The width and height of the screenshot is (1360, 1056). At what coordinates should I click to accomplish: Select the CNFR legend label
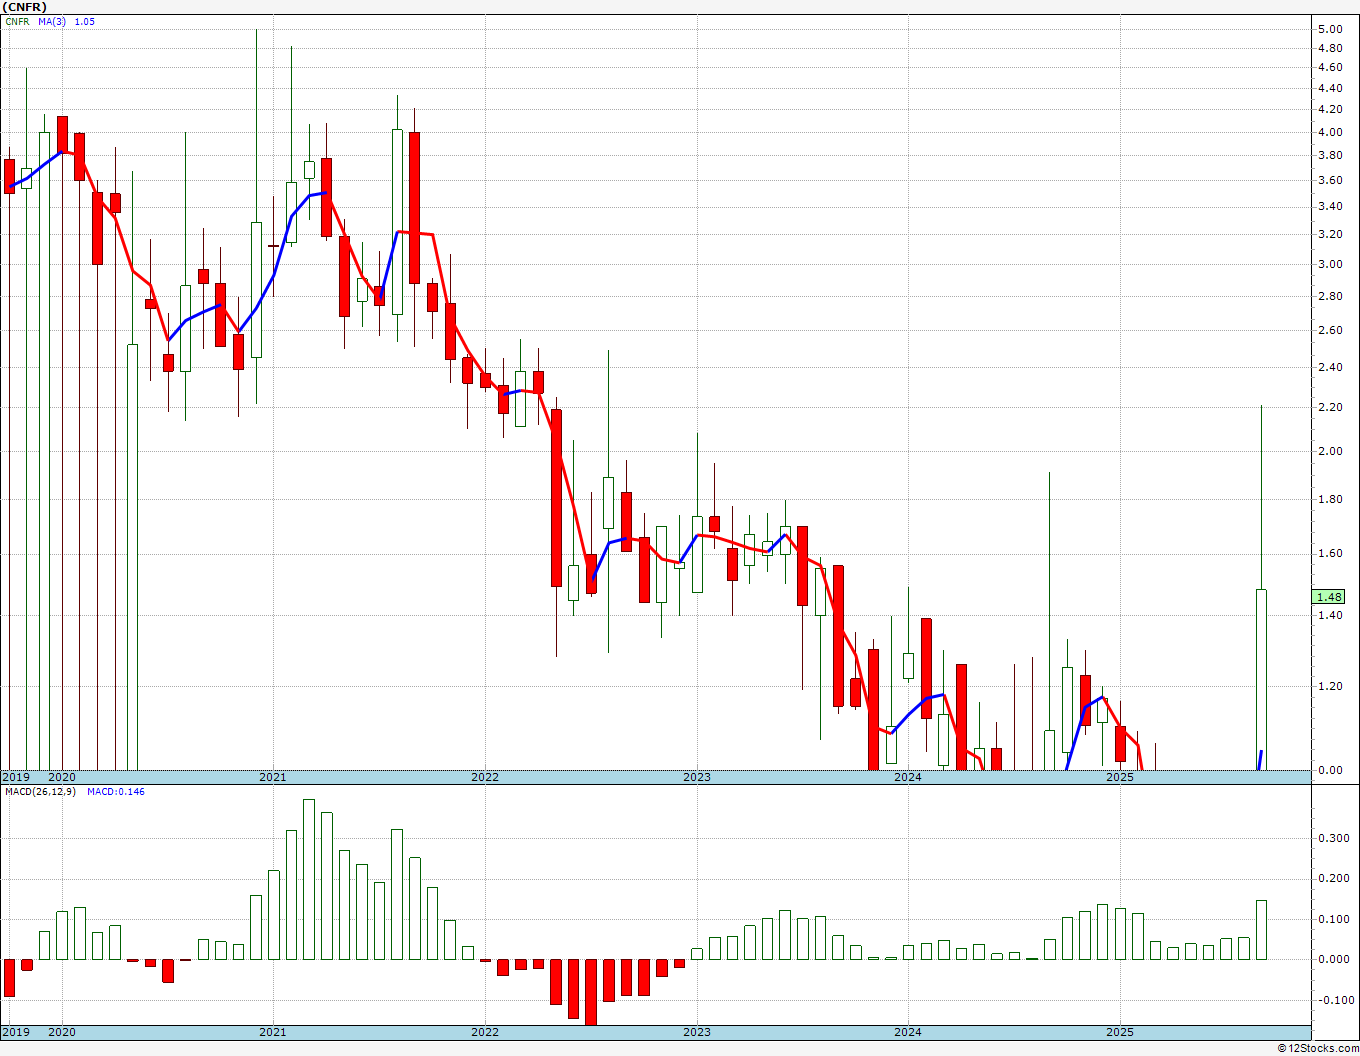point(18,21)
